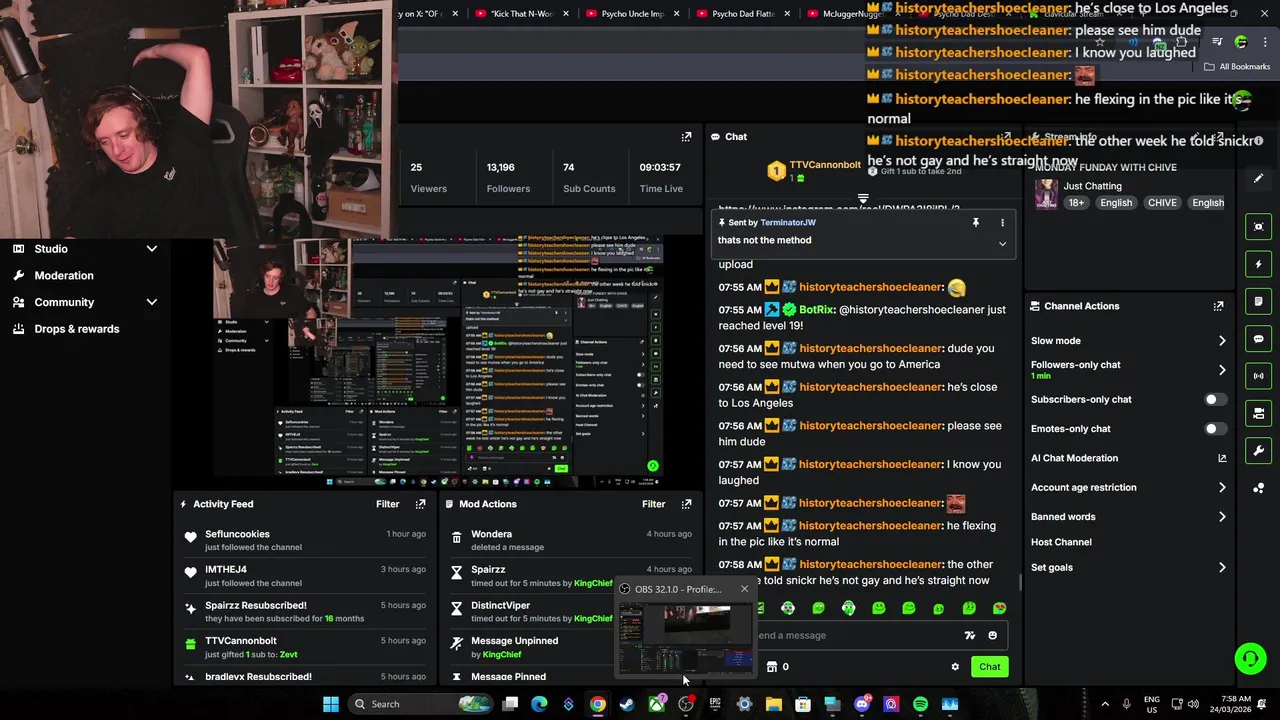Click the three-dots cluster icon in right sidebar
1280x720 pixels.
(1259, 488)
